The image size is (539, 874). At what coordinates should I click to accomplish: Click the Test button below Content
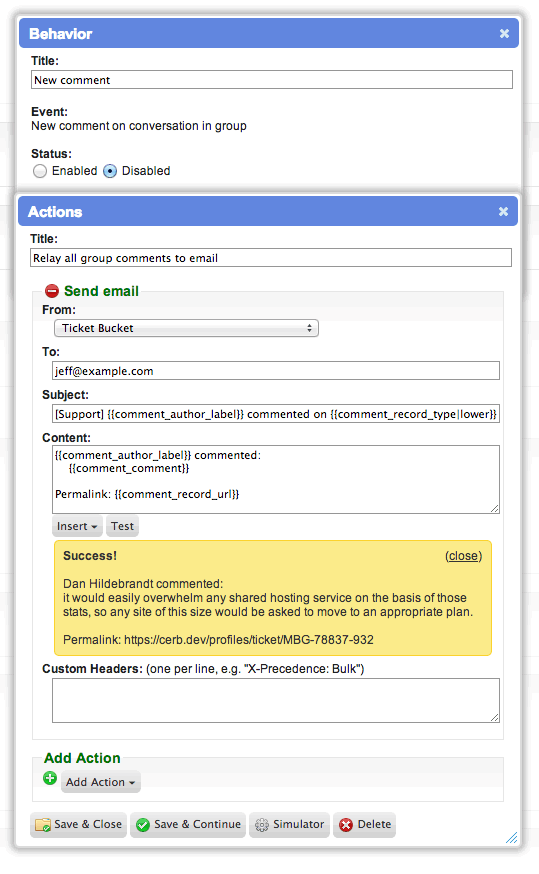point(122,526)
